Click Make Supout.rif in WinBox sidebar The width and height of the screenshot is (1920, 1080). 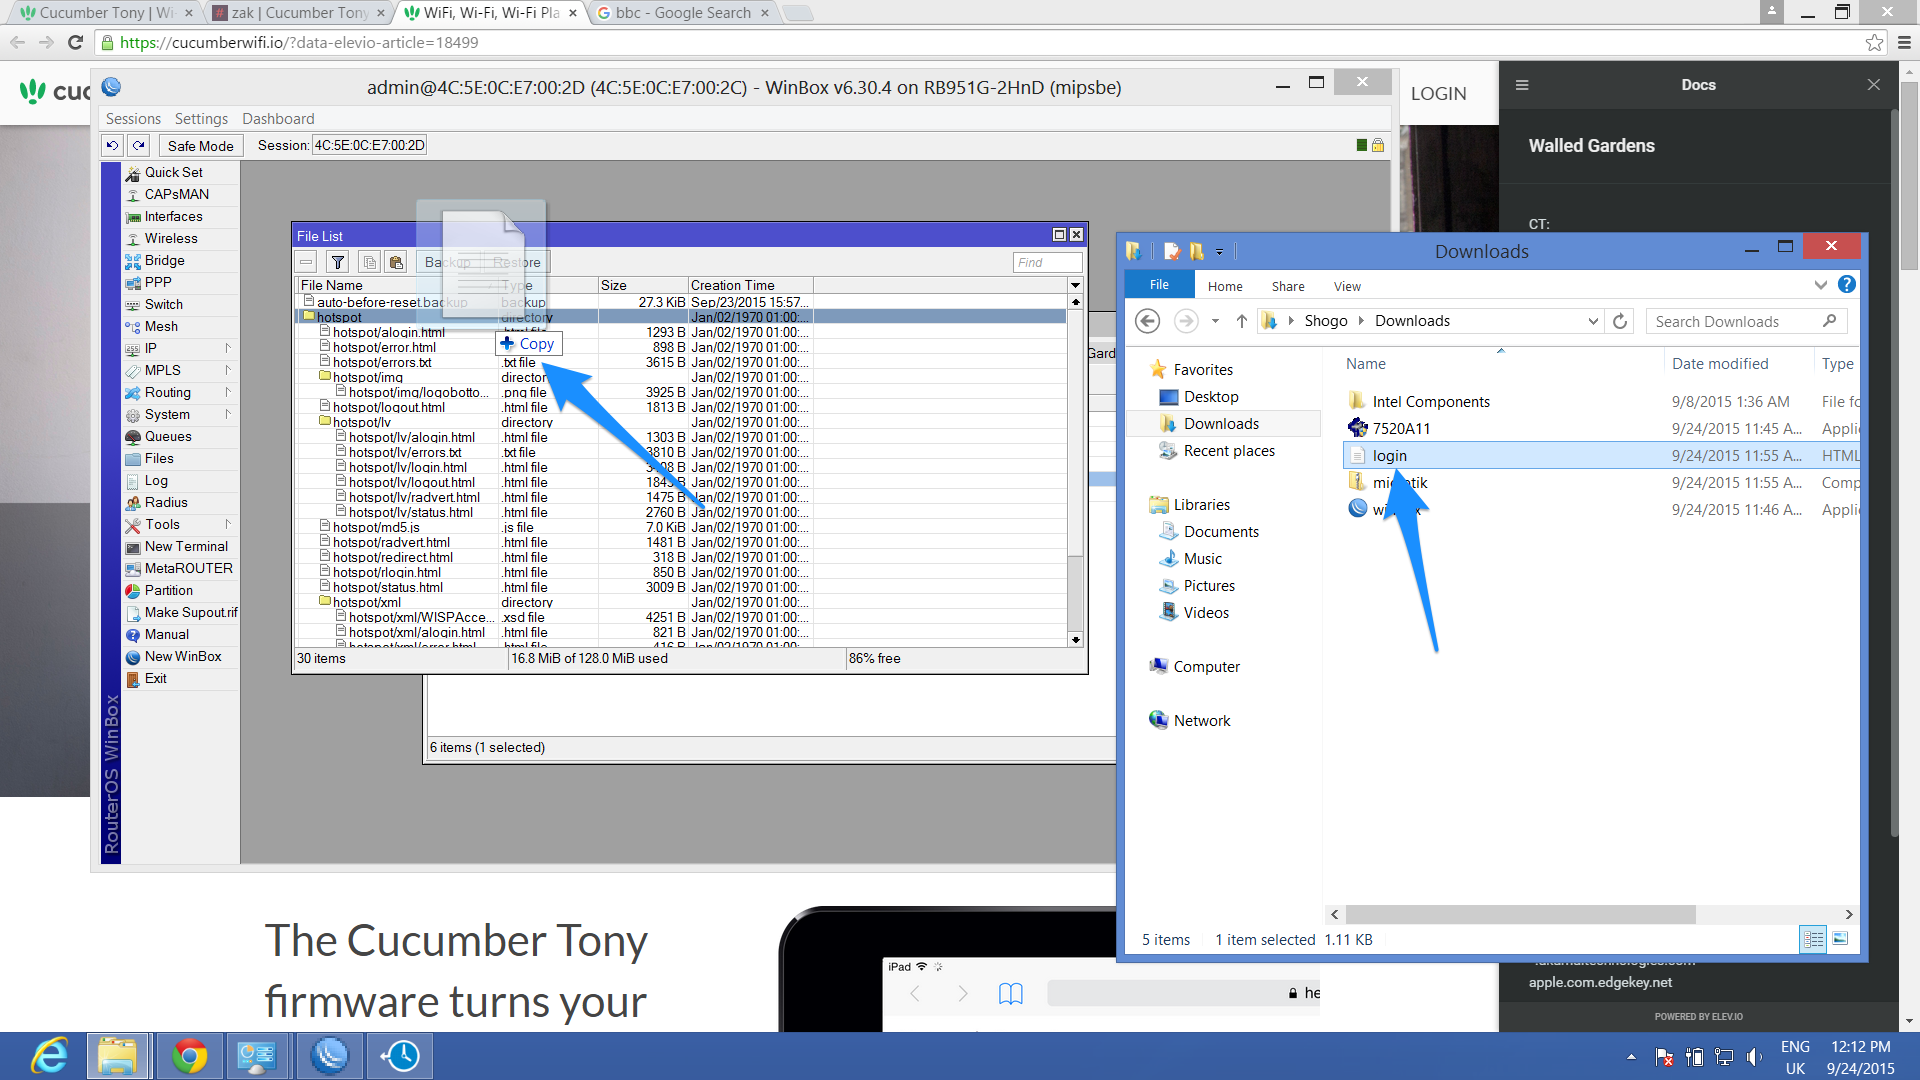pyautogui.click(x=191, y=612)
